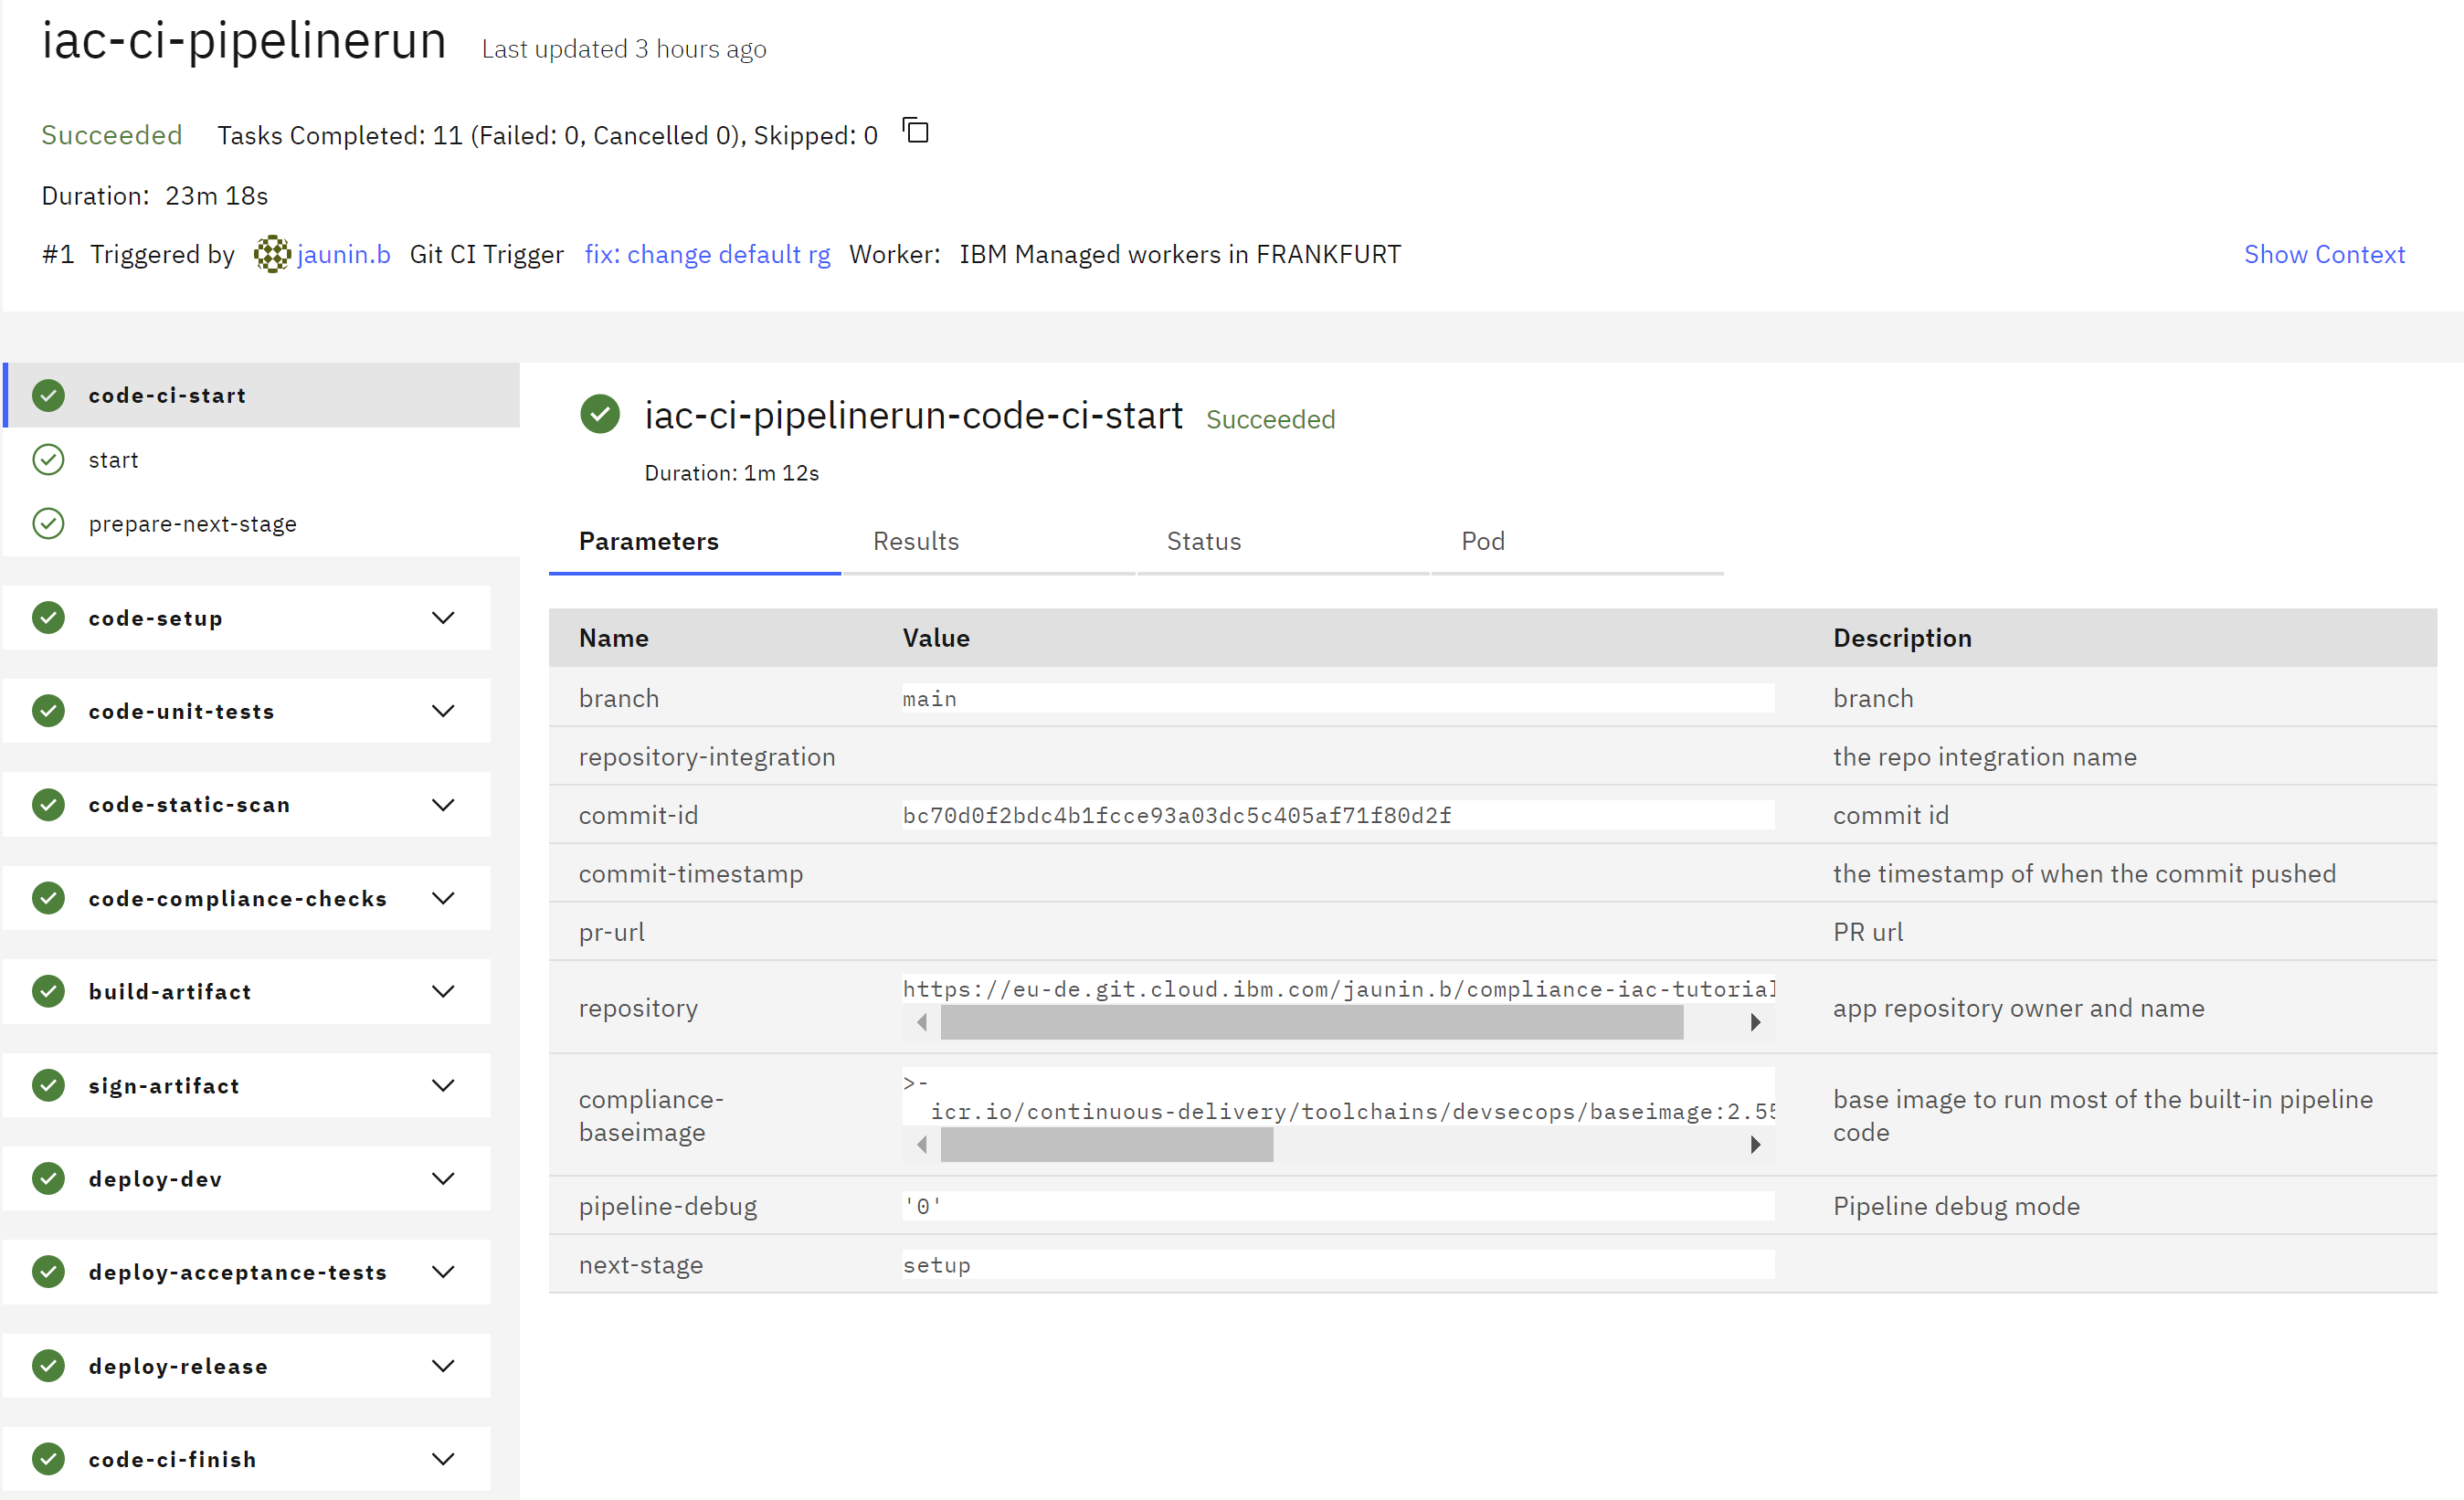2464x1500 pixels.
Task: Click the success icon on build-artifact stage
Action: point(48,991)
